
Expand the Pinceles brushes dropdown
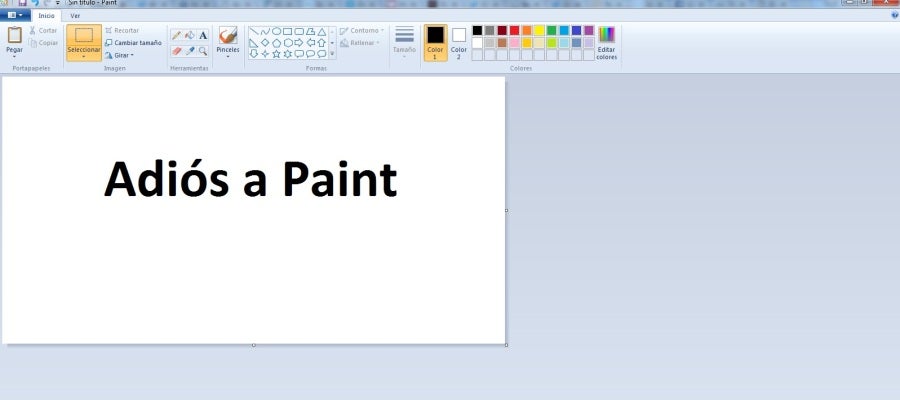[x=228, y=56]
